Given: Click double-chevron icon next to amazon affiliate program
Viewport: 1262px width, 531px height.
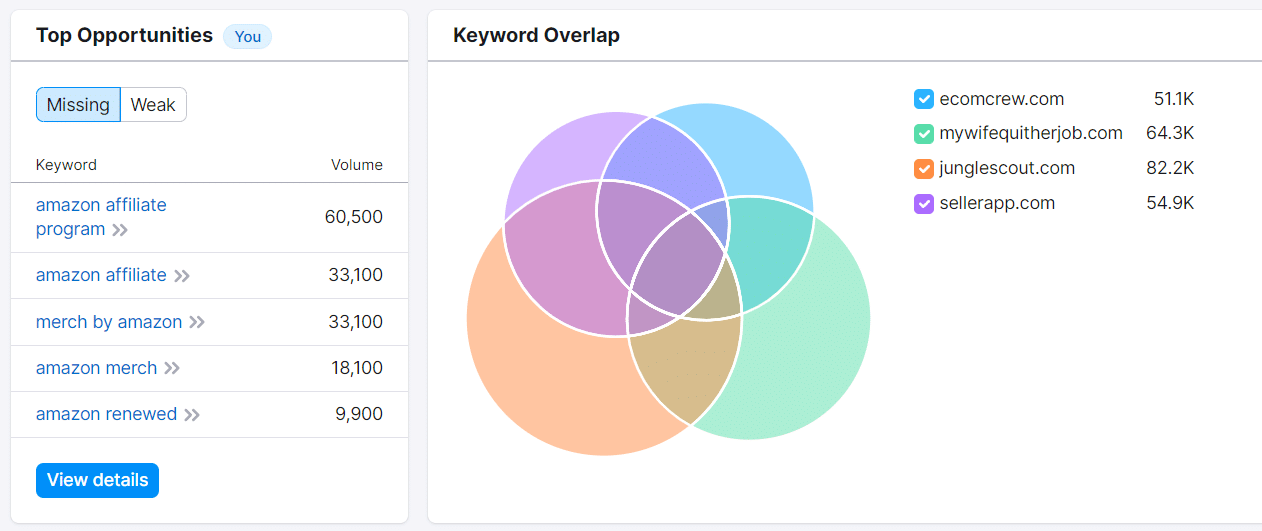Looking at the screenshot, I should pos(120,230).
